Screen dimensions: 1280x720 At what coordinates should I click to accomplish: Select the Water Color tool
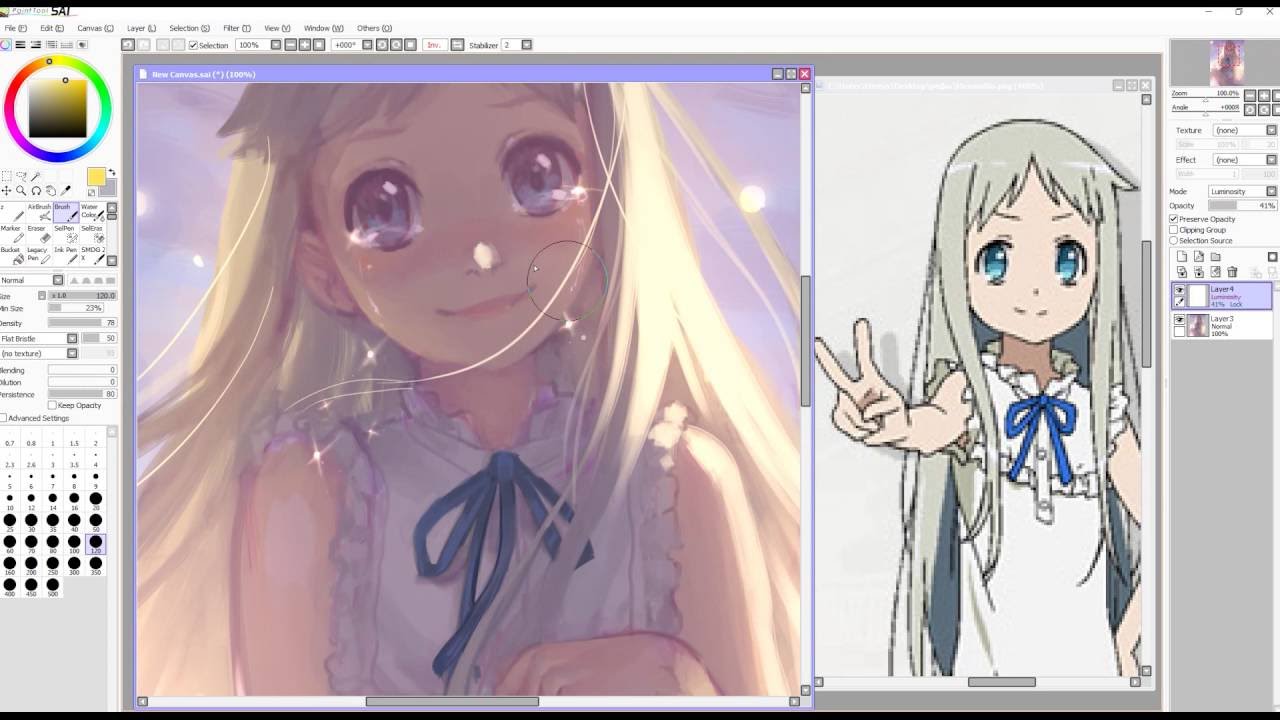(x=92, y=212)
